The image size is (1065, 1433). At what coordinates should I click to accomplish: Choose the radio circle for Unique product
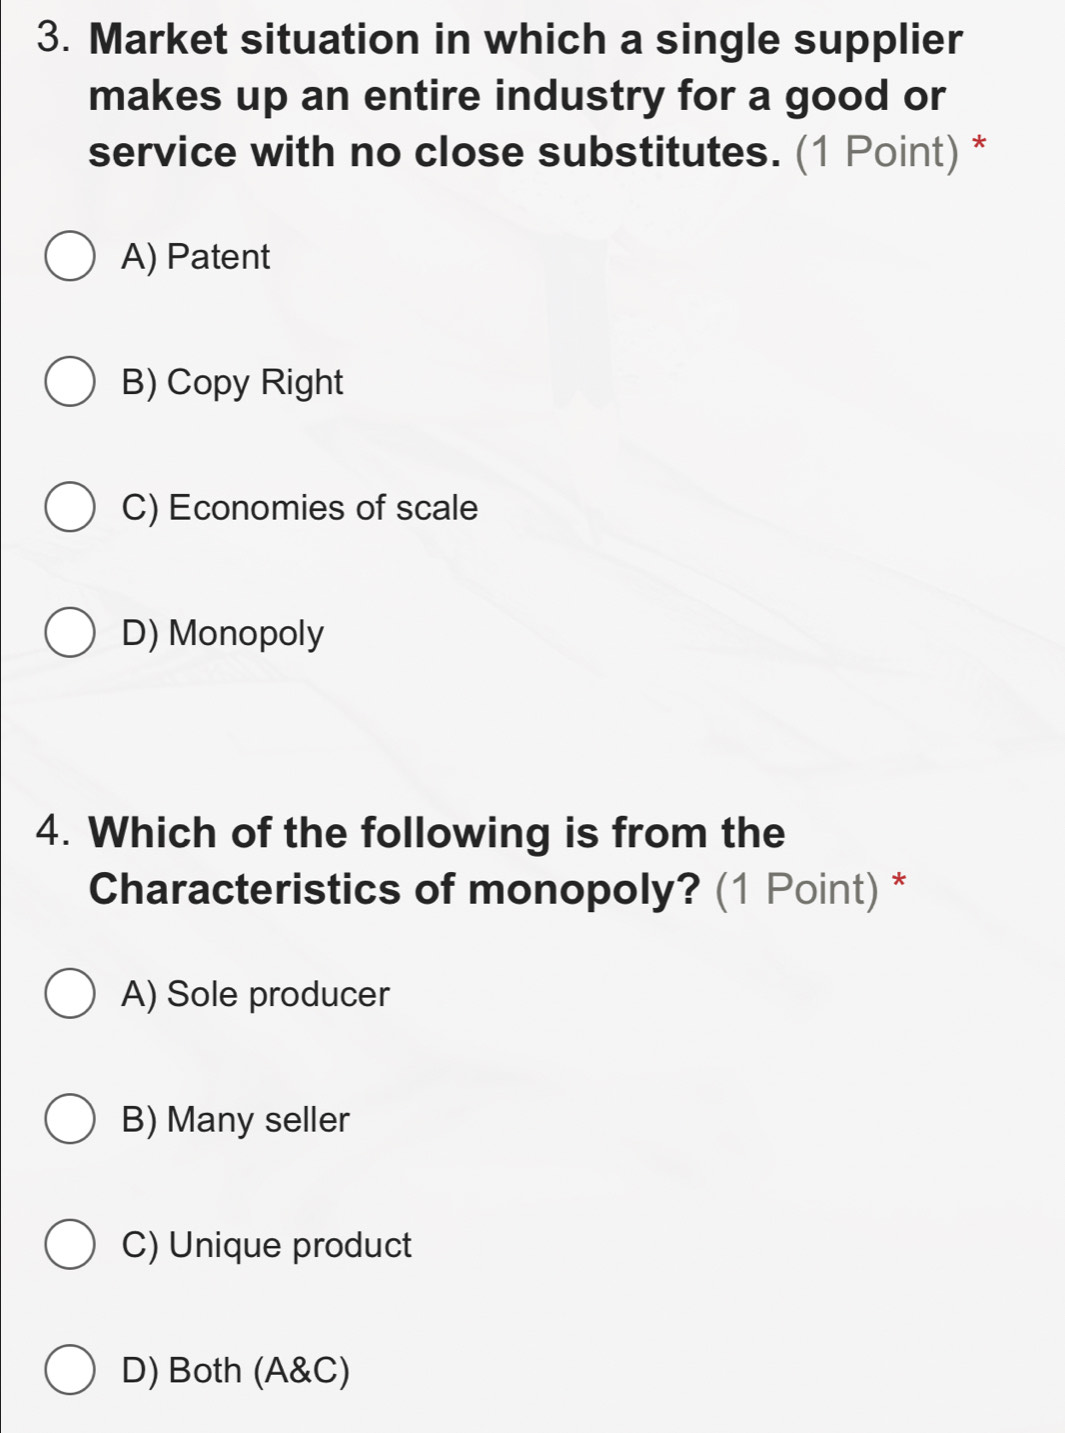coord(70,1245)
